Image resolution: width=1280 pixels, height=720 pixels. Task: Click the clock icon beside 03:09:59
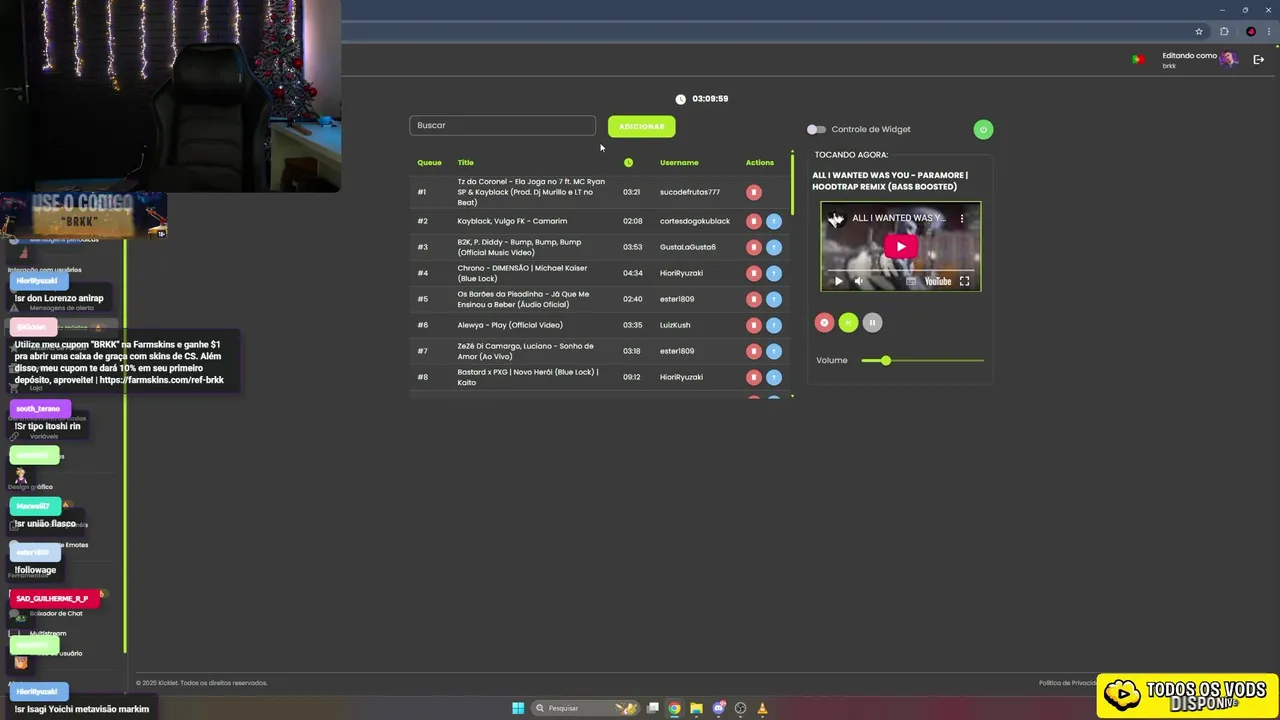click(680, 99)
